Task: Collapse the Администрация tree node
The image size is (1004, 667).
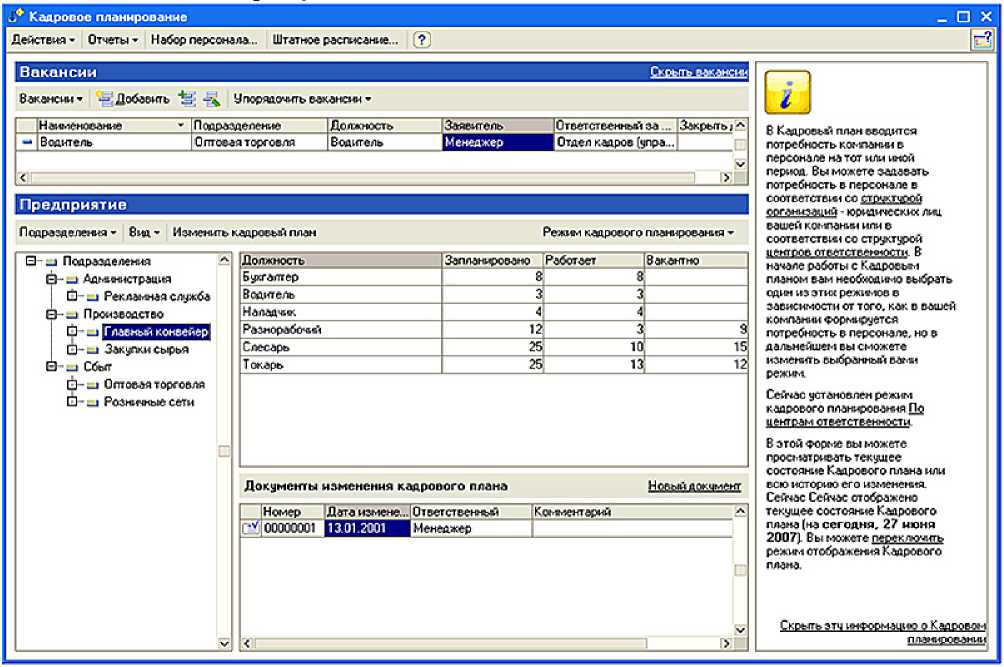Action: [x=51, y=279]
